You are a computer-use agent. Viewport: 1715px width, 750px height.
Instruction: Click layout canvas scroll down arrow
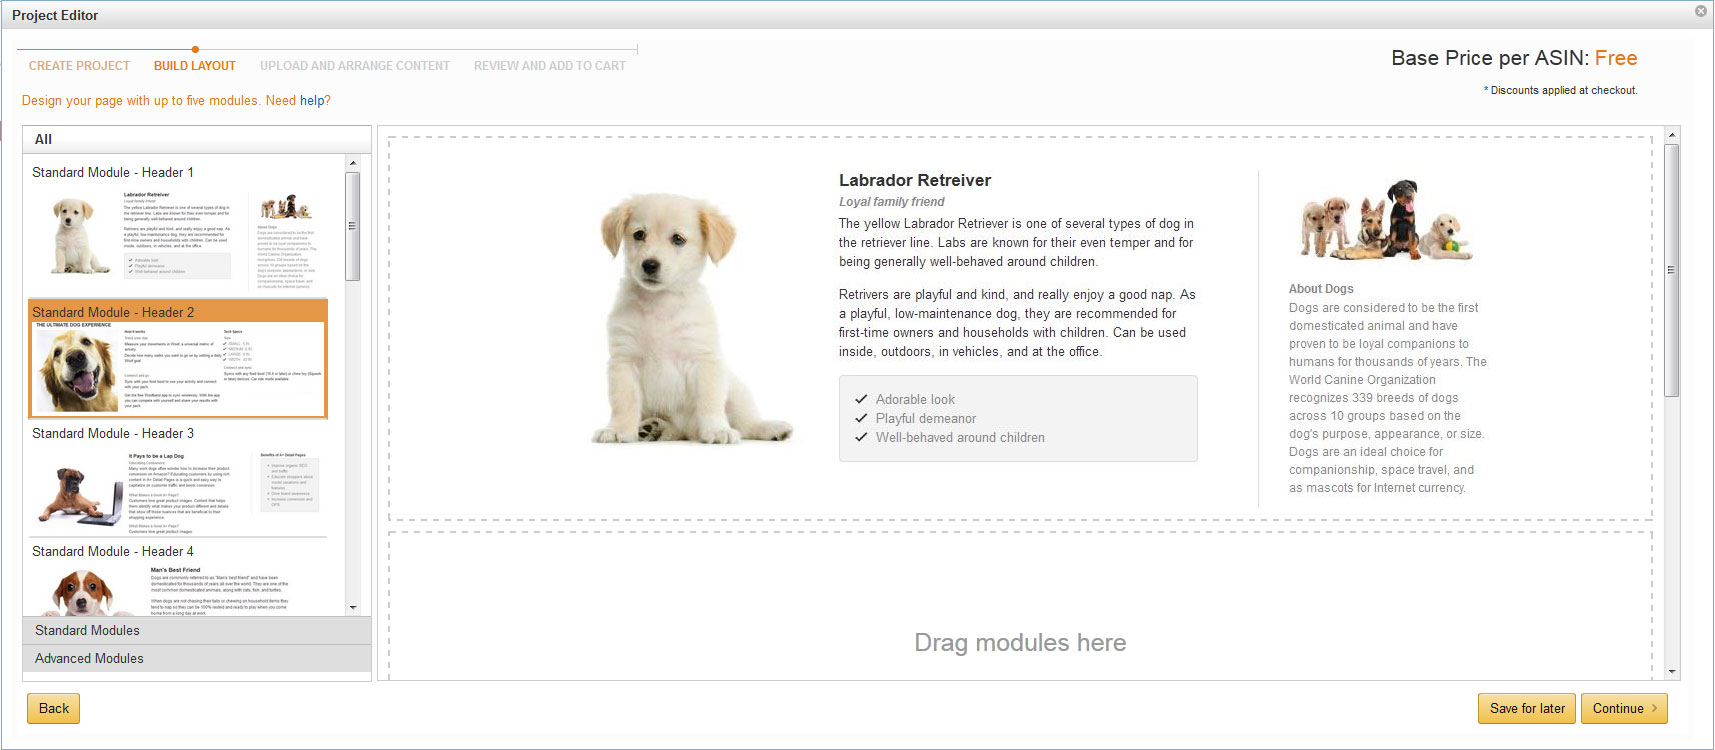(x=1671, y=672)
